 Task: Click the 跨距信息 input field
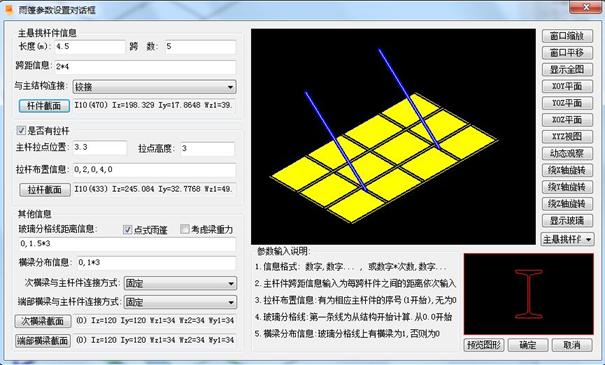click(x=145, y=67)
